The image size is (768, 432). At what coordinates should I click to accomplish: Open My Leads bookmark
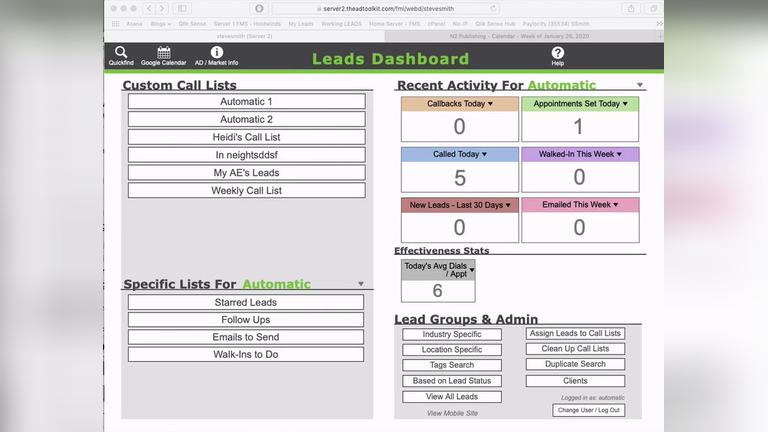tap(301, 24)
